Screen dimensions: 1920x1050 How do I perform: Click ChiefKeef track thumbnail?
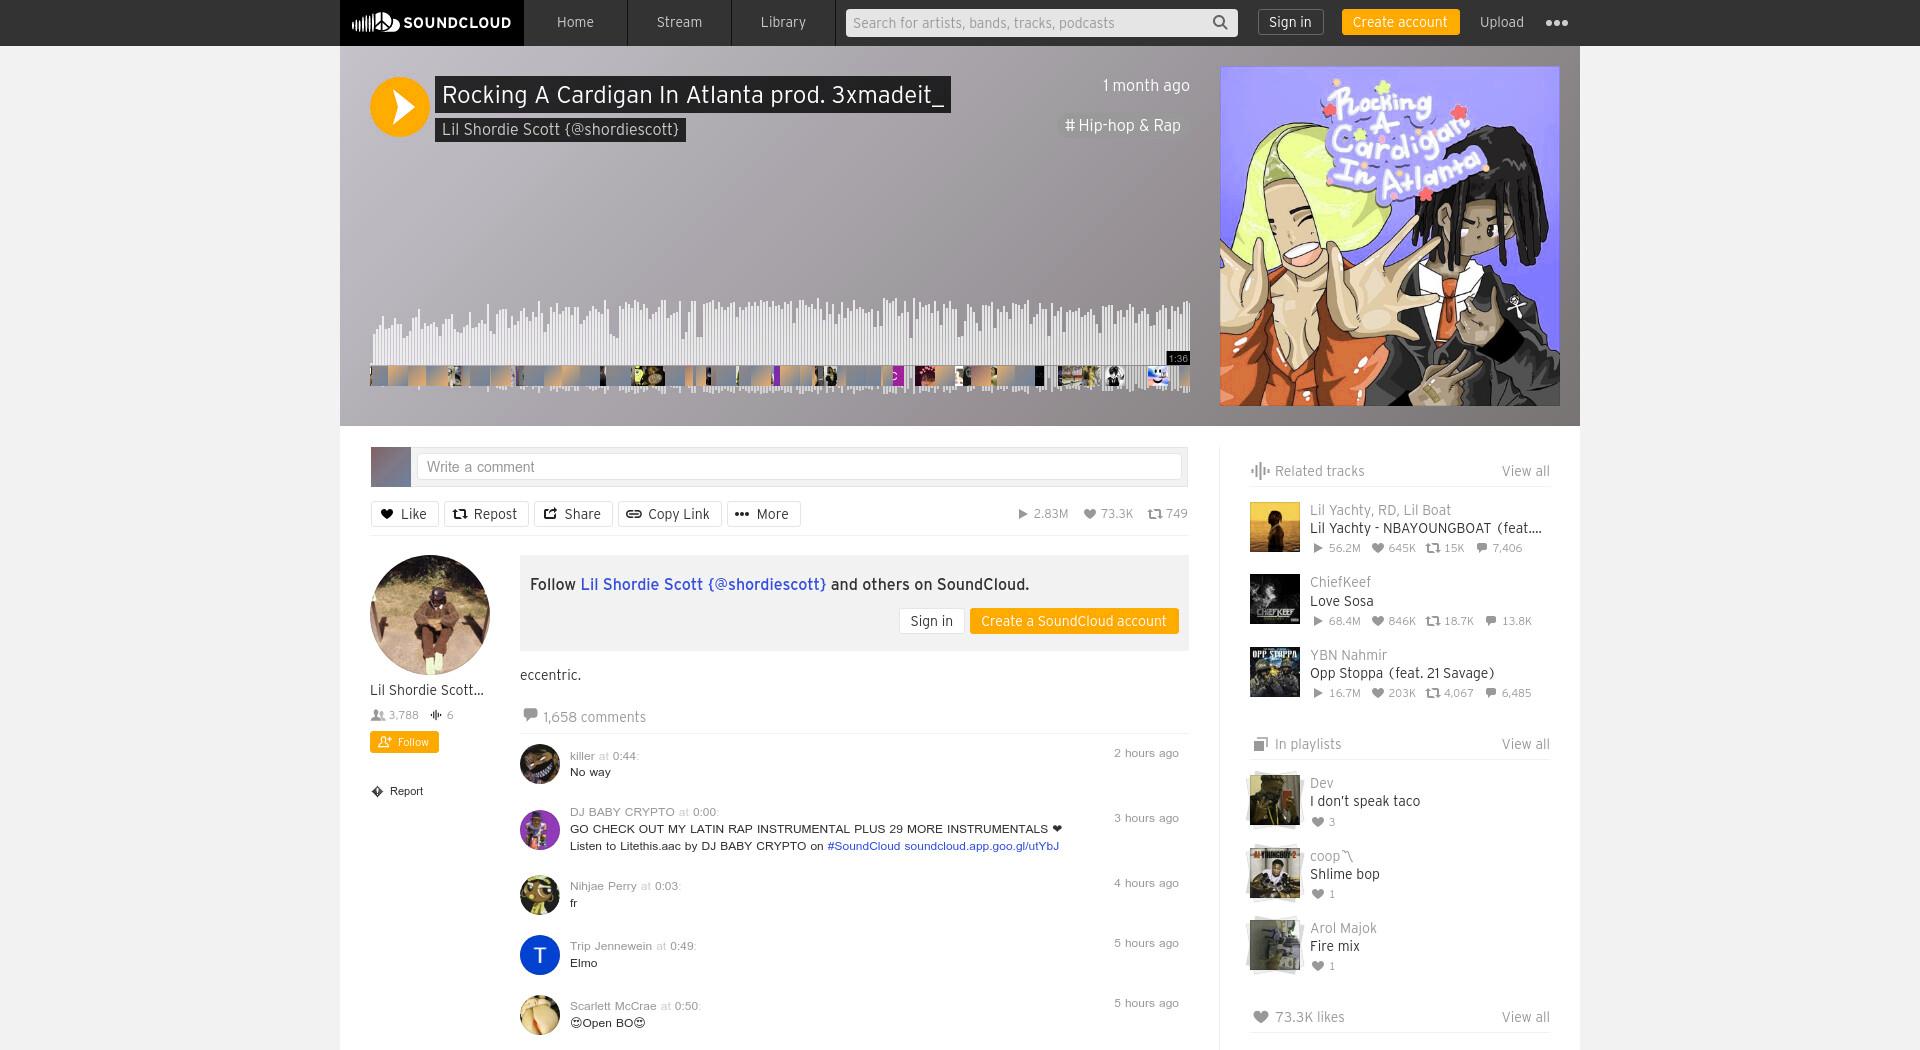point(1275,599)
